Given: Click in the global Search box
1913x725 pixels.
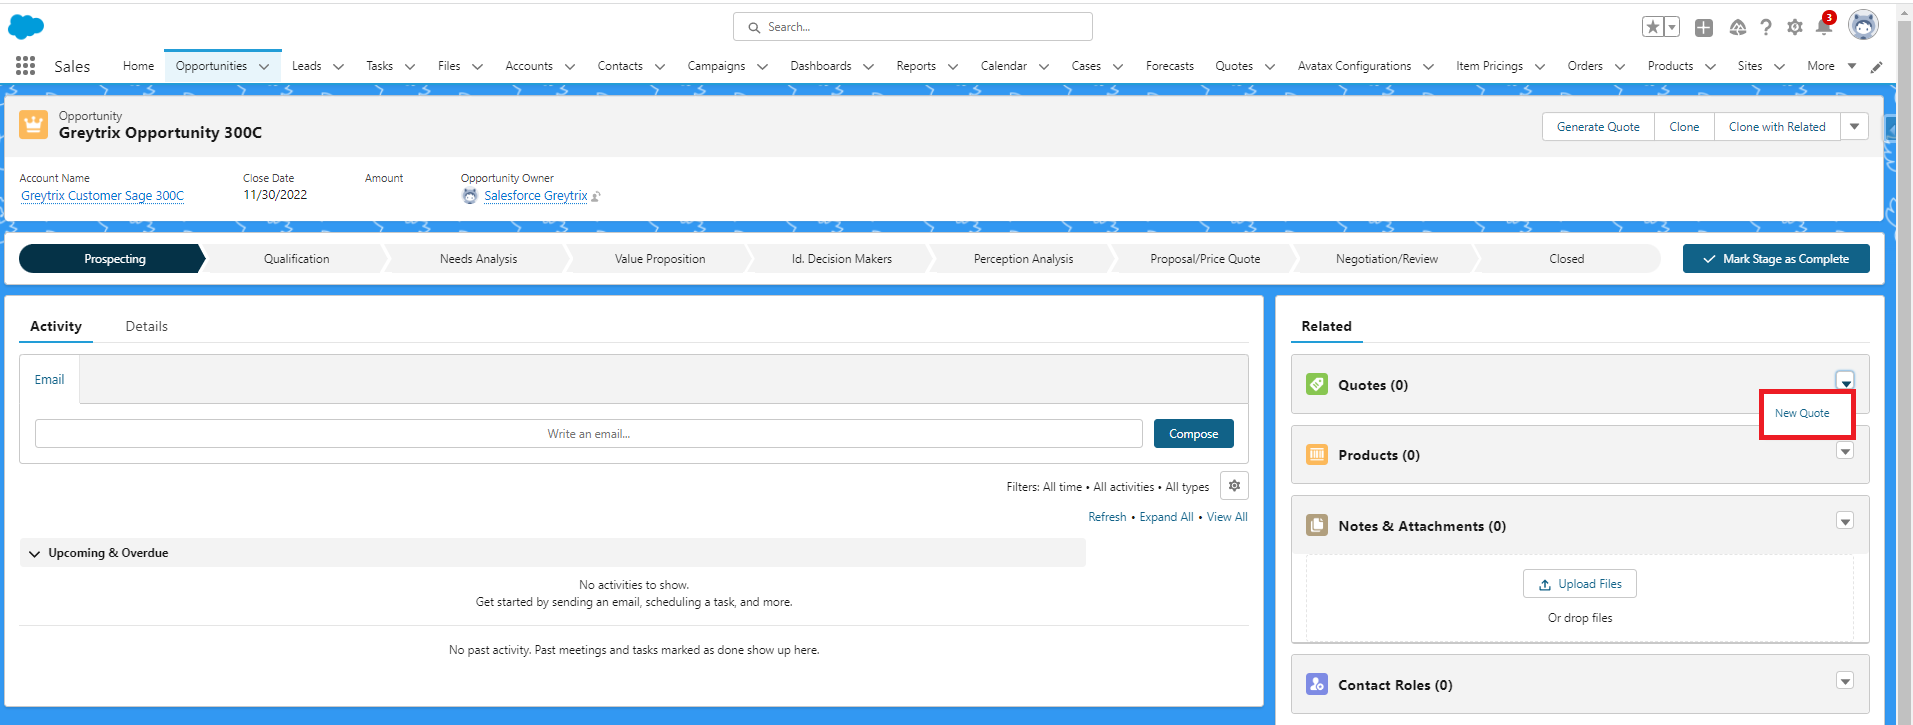Looking at the screenshot, I should pos(912,27).
